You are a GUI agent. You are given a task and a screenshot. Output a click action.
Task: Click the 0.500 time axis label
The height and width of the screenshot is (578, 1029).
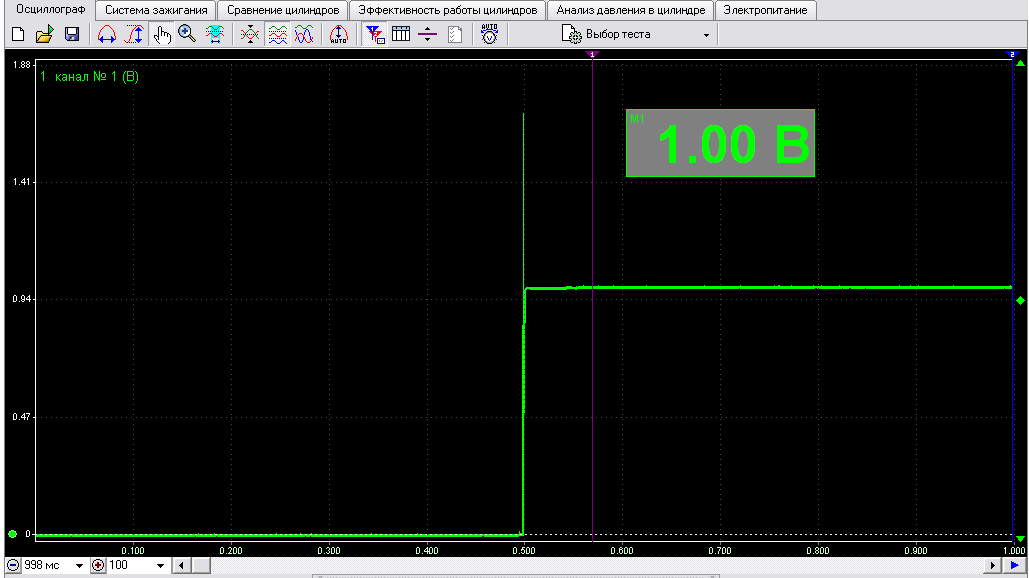(x=524, y=550)
